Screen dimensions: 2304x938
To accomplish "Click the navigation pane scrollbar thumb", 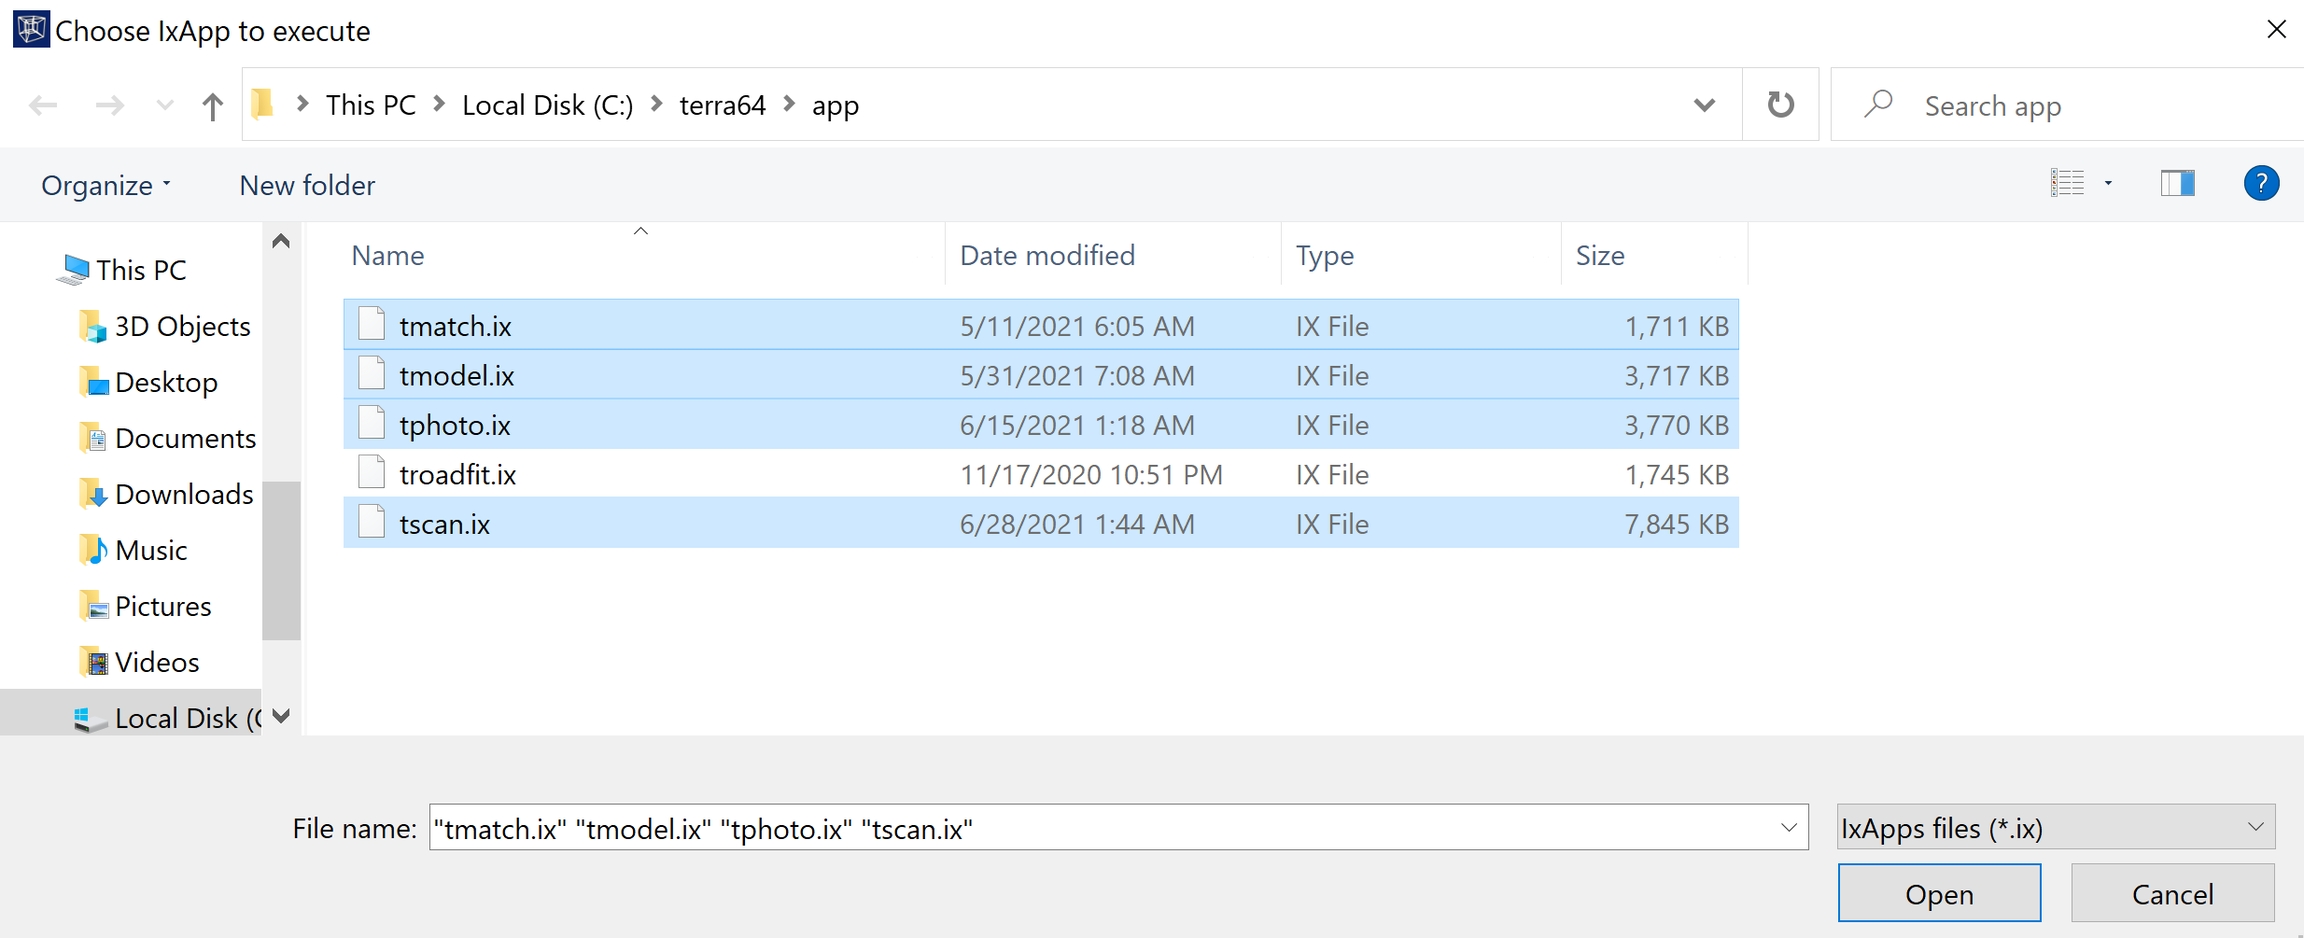I will coord(281,560).
